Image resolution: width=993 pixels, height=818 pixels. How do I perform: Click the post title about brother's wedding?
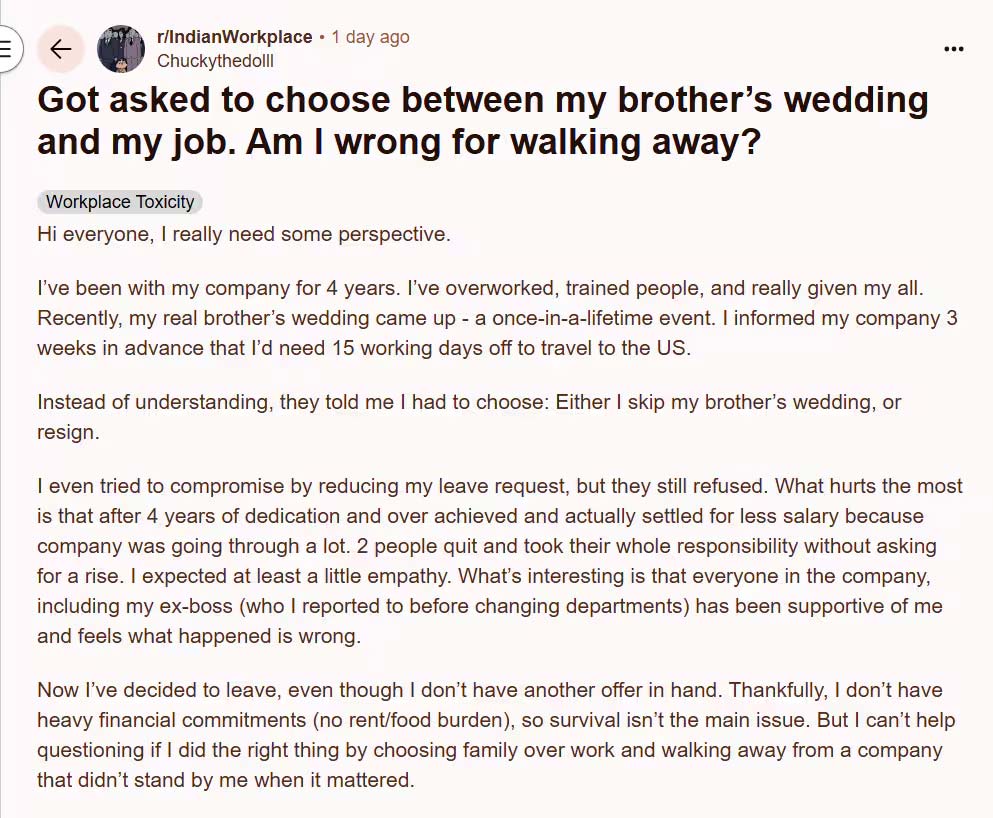pos(482,101)
